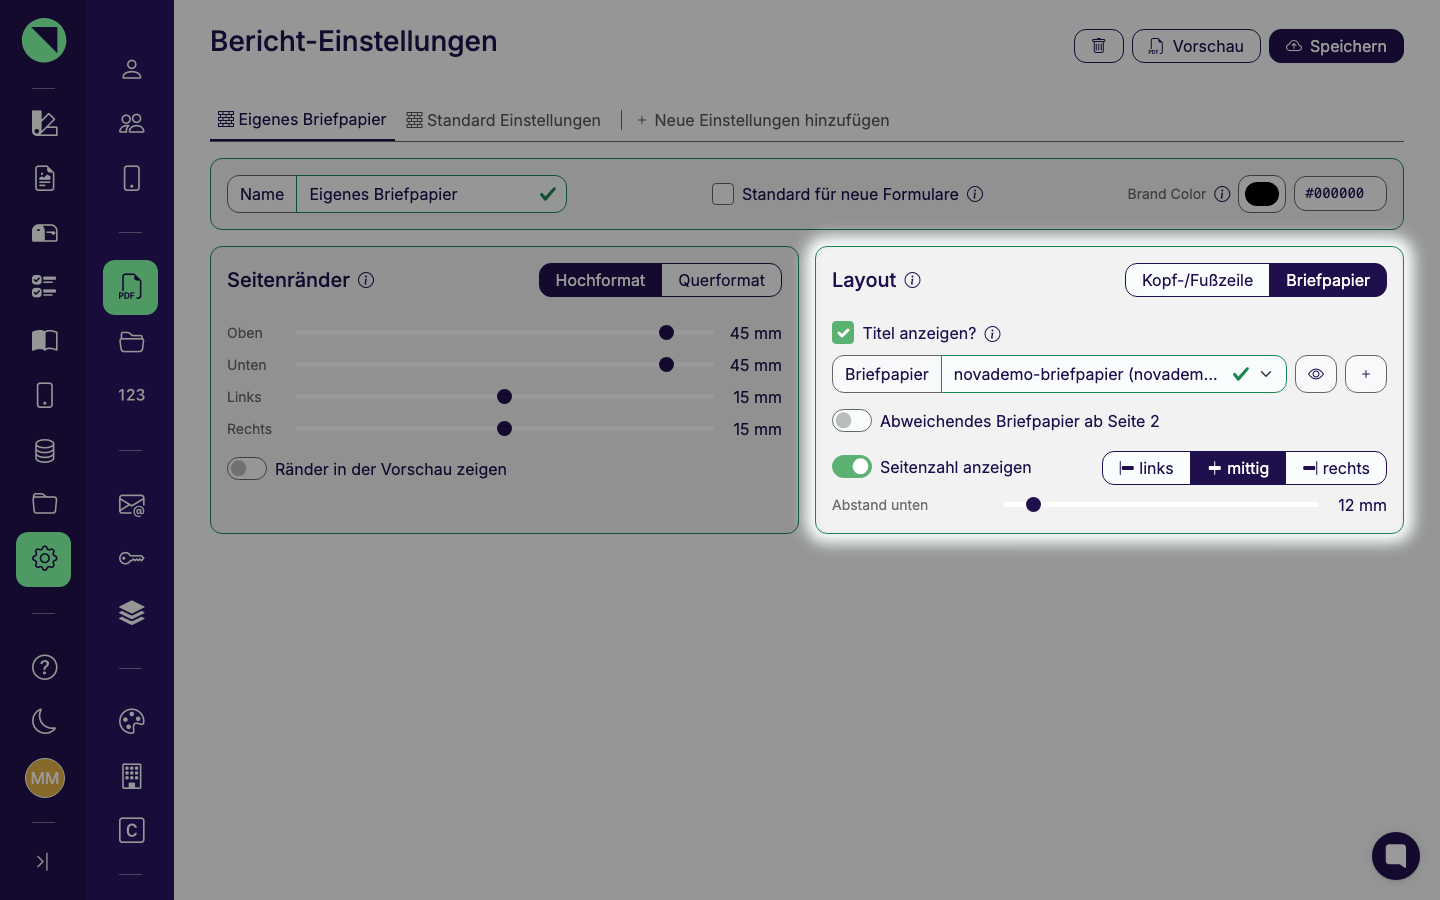Click the trash delete button
Viewport: 1440px width, 900px height.
(x=1099, y=46)
